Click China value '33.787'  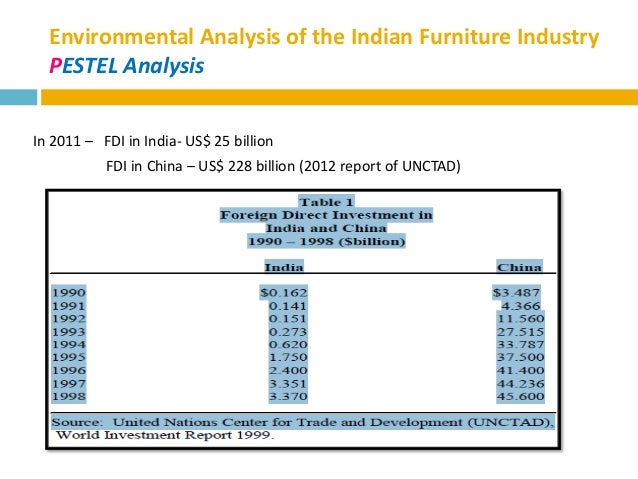point(520,345)
